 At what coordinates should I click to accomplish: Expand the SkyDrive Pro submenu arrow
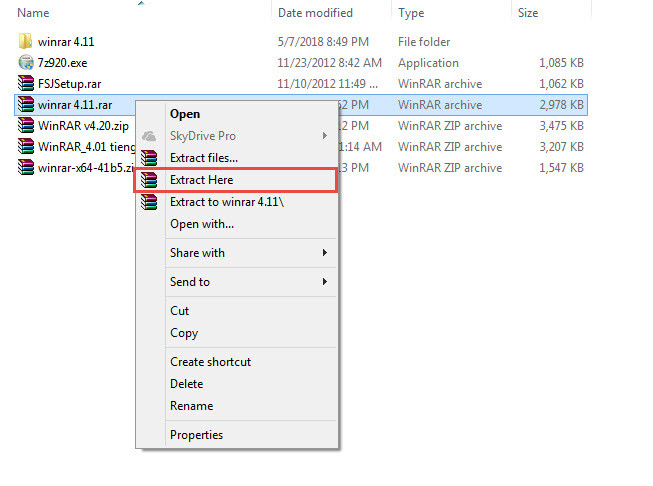tap(325, 136)
